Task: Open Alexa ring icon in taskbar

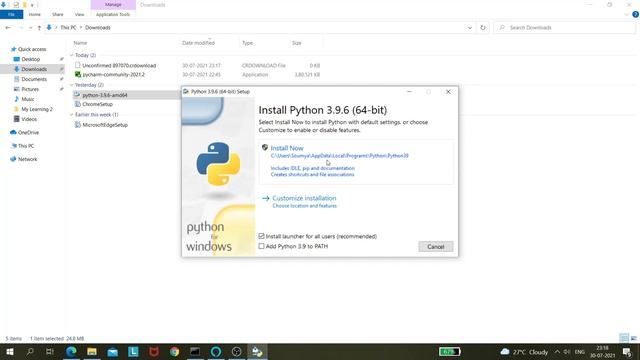Action: coord(216,351)
